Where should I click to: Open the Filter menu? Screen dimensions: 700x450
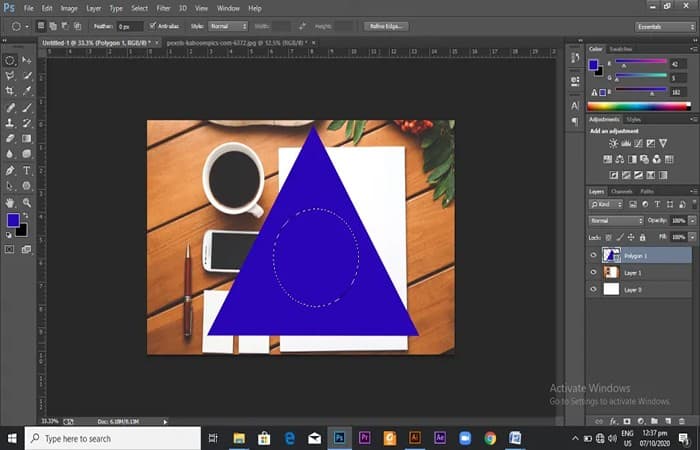pos(163,8)
